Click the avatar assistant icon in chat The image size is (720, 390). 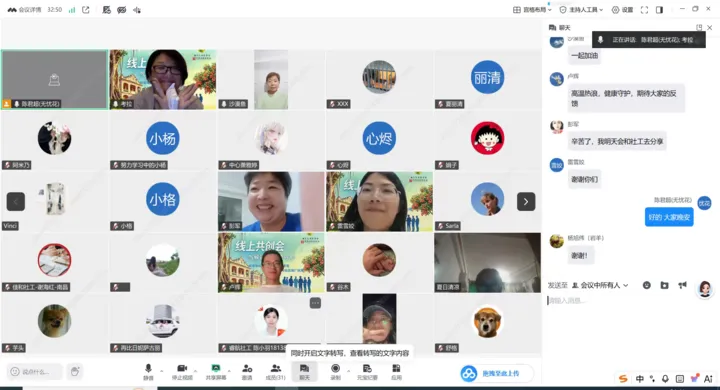(x=705, y=289)
